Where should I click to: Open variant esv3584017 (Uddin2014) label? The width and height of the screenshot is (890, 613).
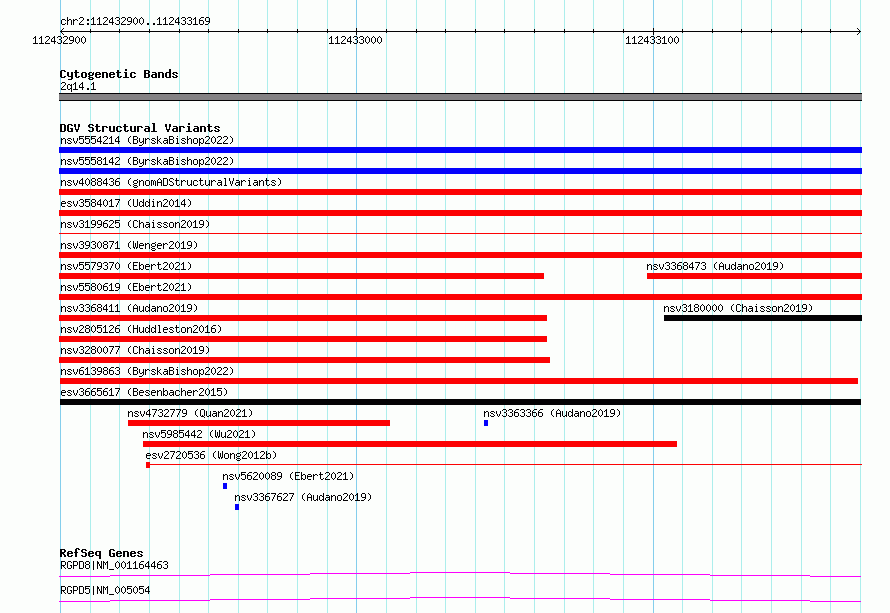point(126,203)
